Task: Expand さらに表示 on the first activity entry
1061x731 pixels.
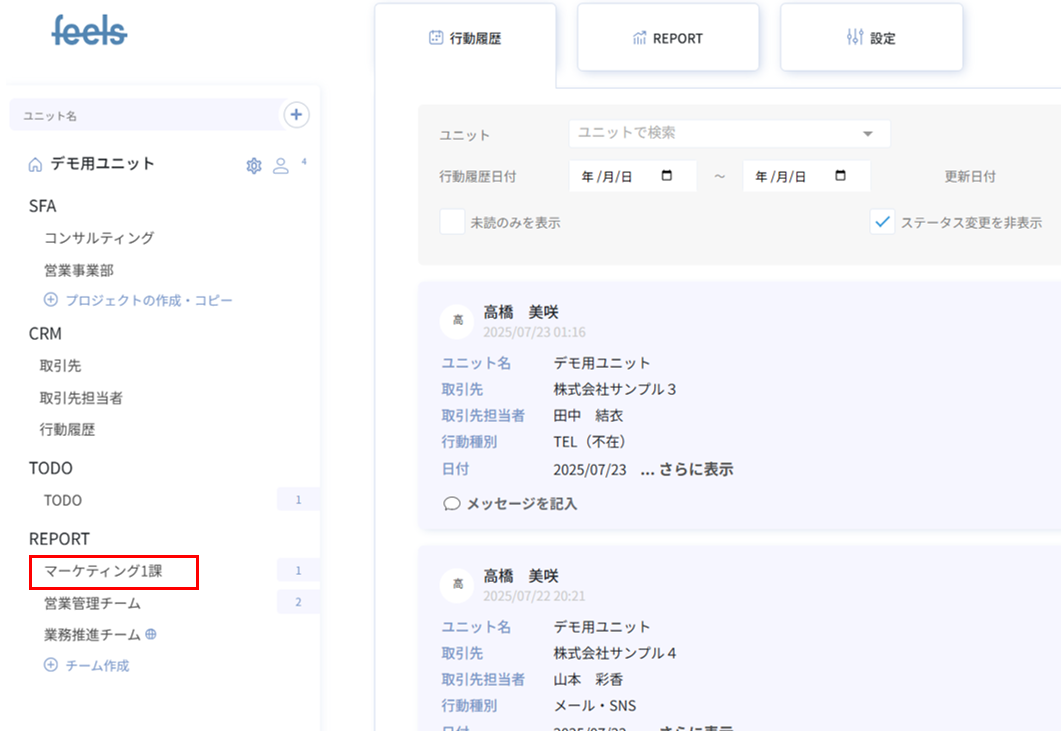Action: click(687, 469)
